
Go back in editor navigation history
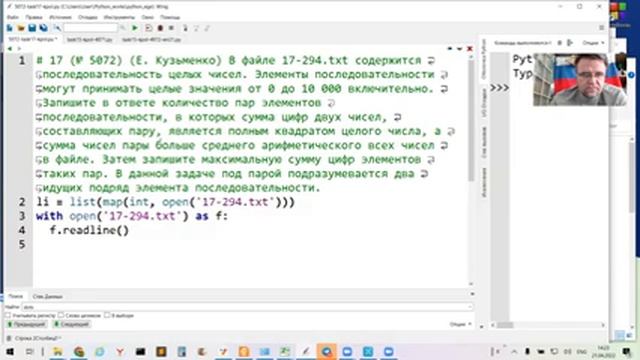point(10,49)
